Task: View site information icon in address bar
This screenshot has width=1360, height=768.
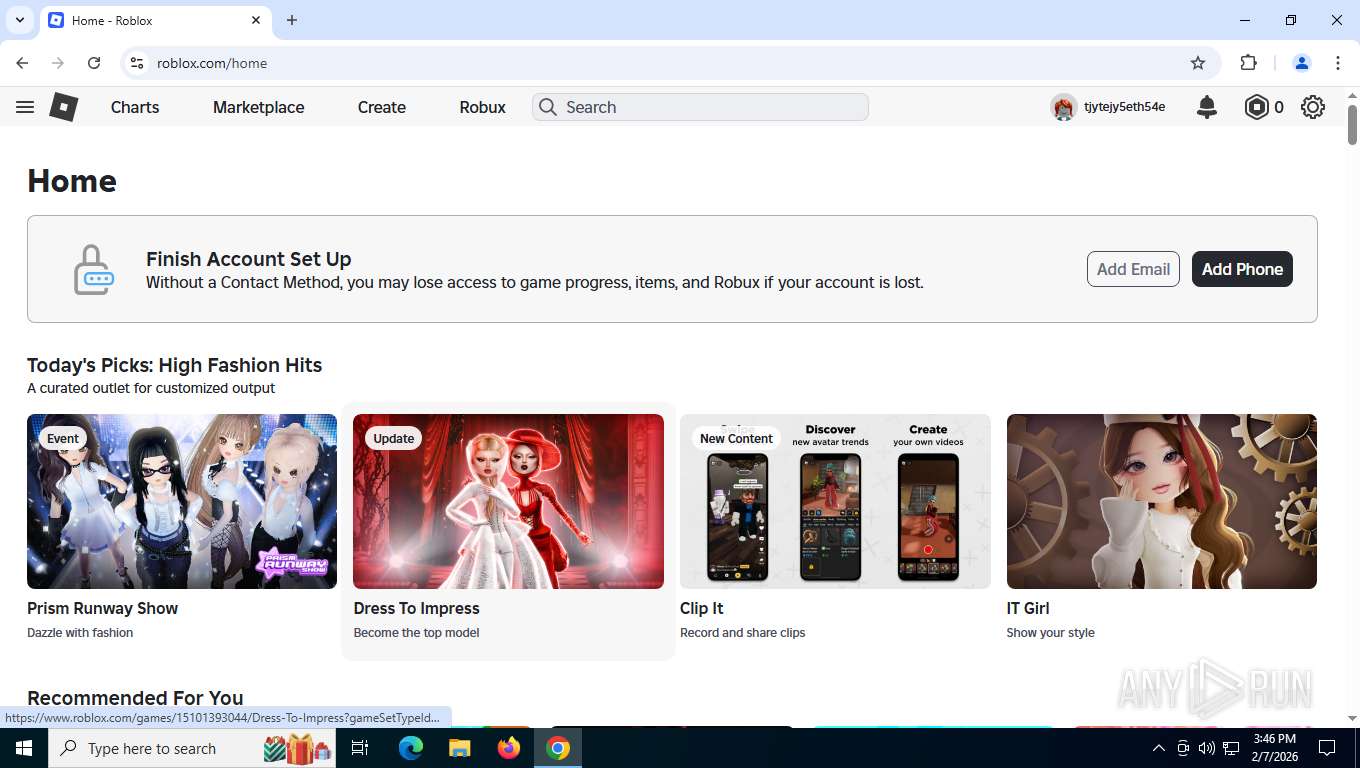Action: tap(138, 63)
